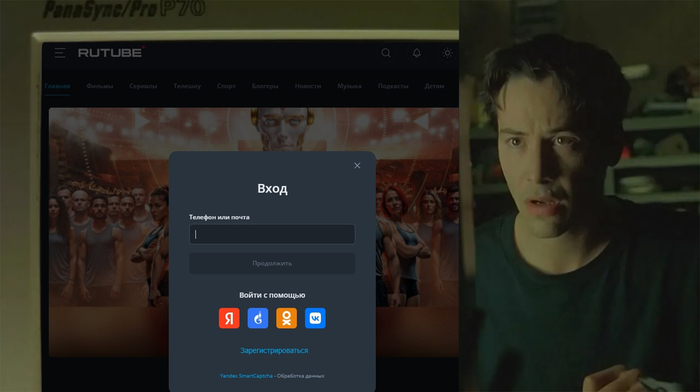Open the search magnifier icon
Image resolution: width=700 pixels, height=392 pixels.
tap(386, 53)
